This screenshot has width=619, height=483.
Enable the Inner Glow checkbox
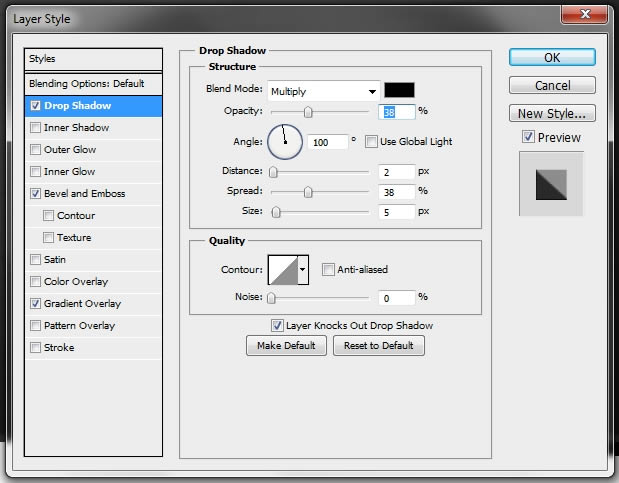coord(36,171)
